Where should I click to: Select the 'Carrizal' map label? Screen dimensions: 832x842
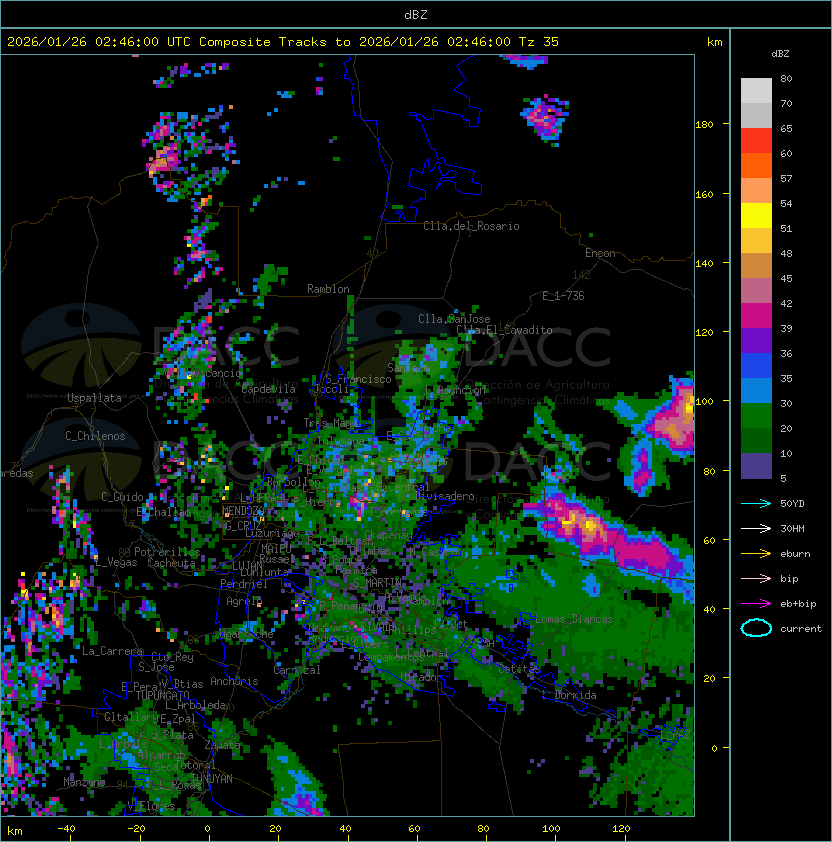click(297, 670)
